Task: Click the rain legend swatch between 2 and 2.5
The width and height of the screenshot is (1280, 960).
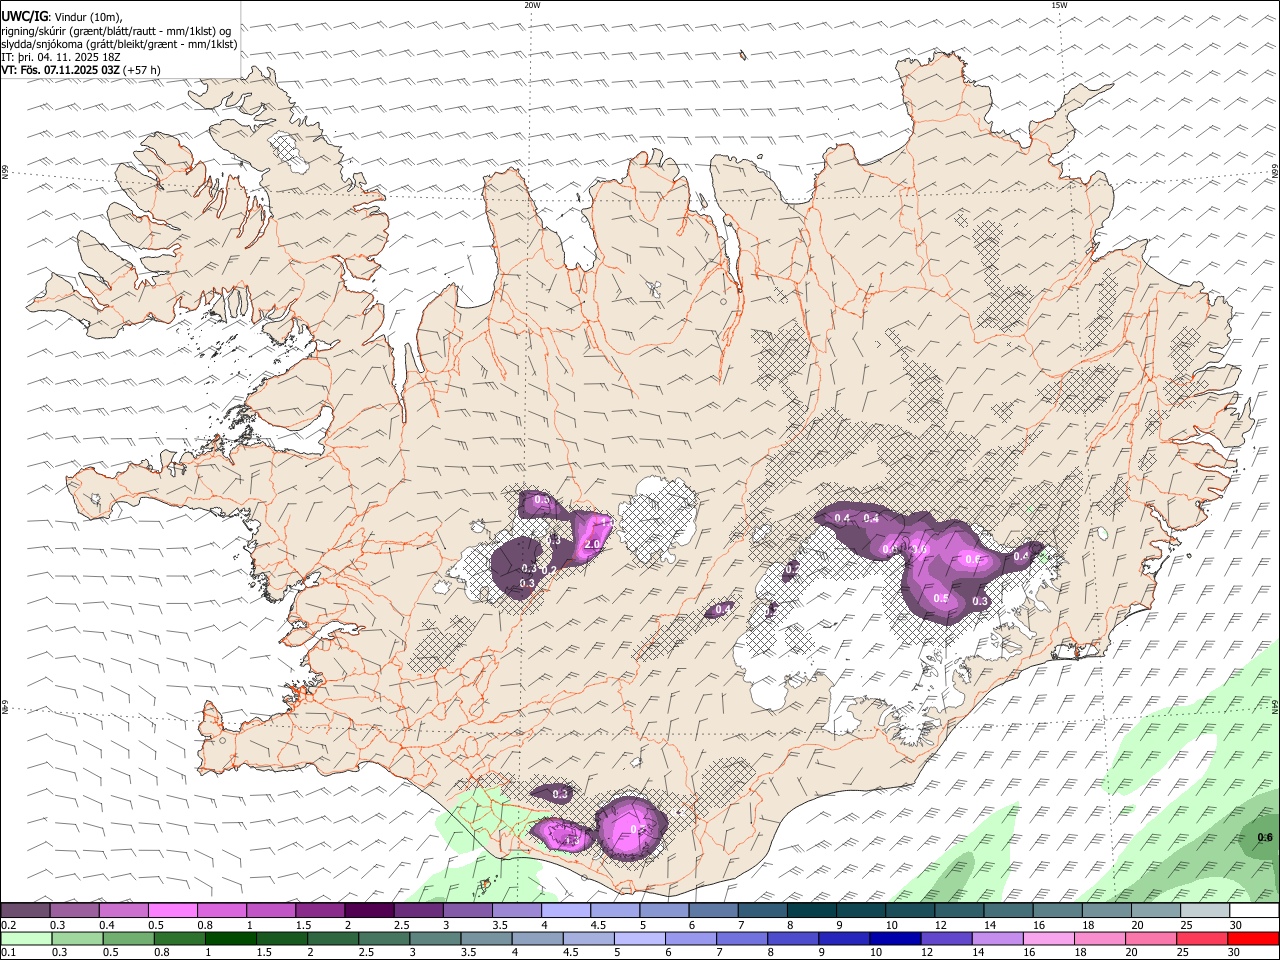Action: [x=333, y=939]
